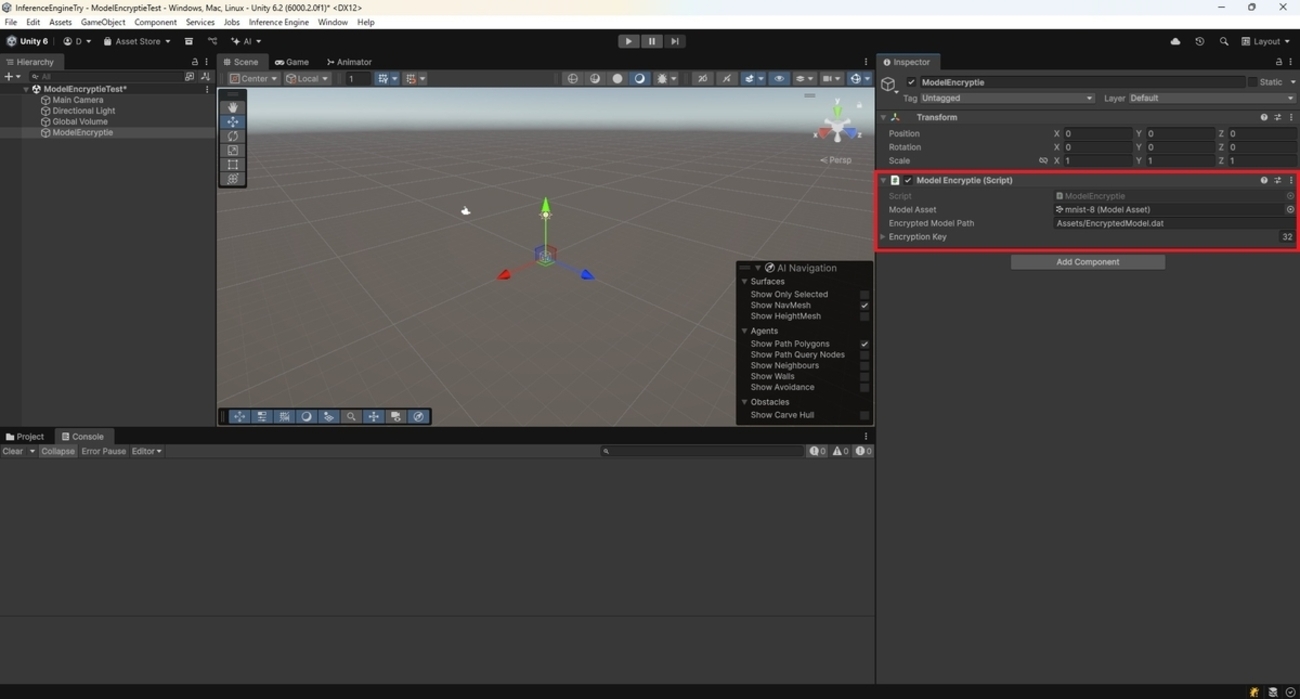Toggle Show Path Polygons checkbox
The image size is (1300, 699).
click(864, 344)
